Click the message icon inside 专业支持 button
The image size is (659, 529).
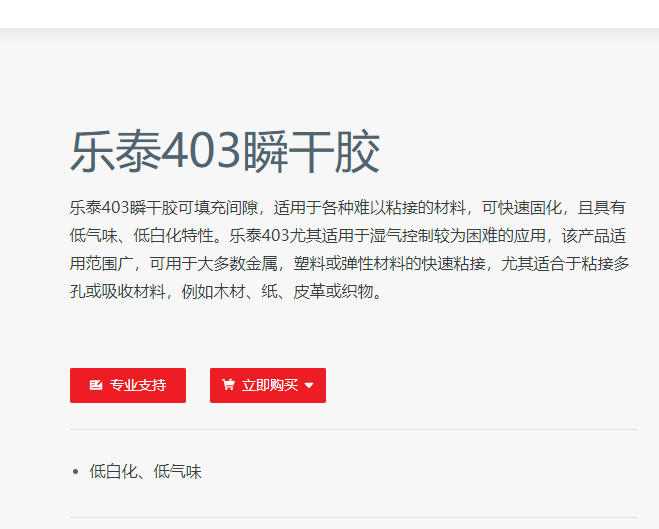click(x=96, y=385)
